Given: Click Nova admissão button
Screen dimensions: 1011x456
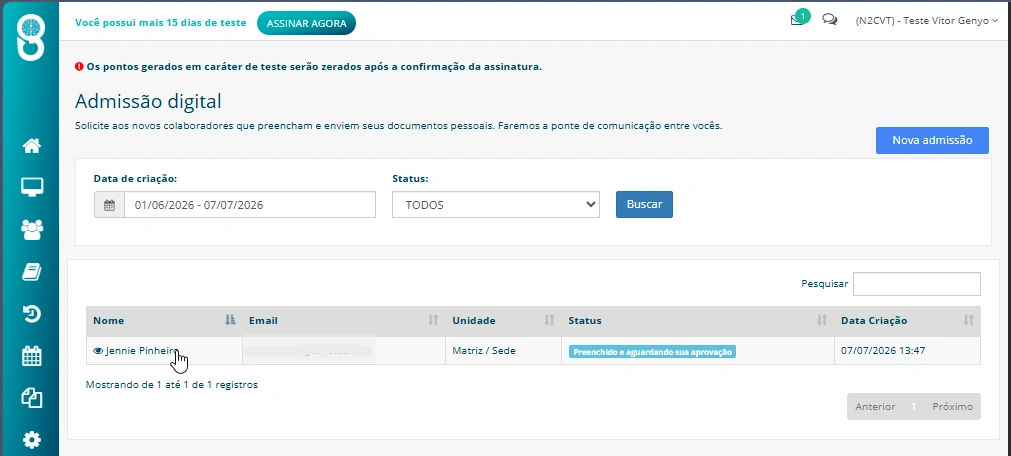Looking at the screenshot, I should point(932,140).
